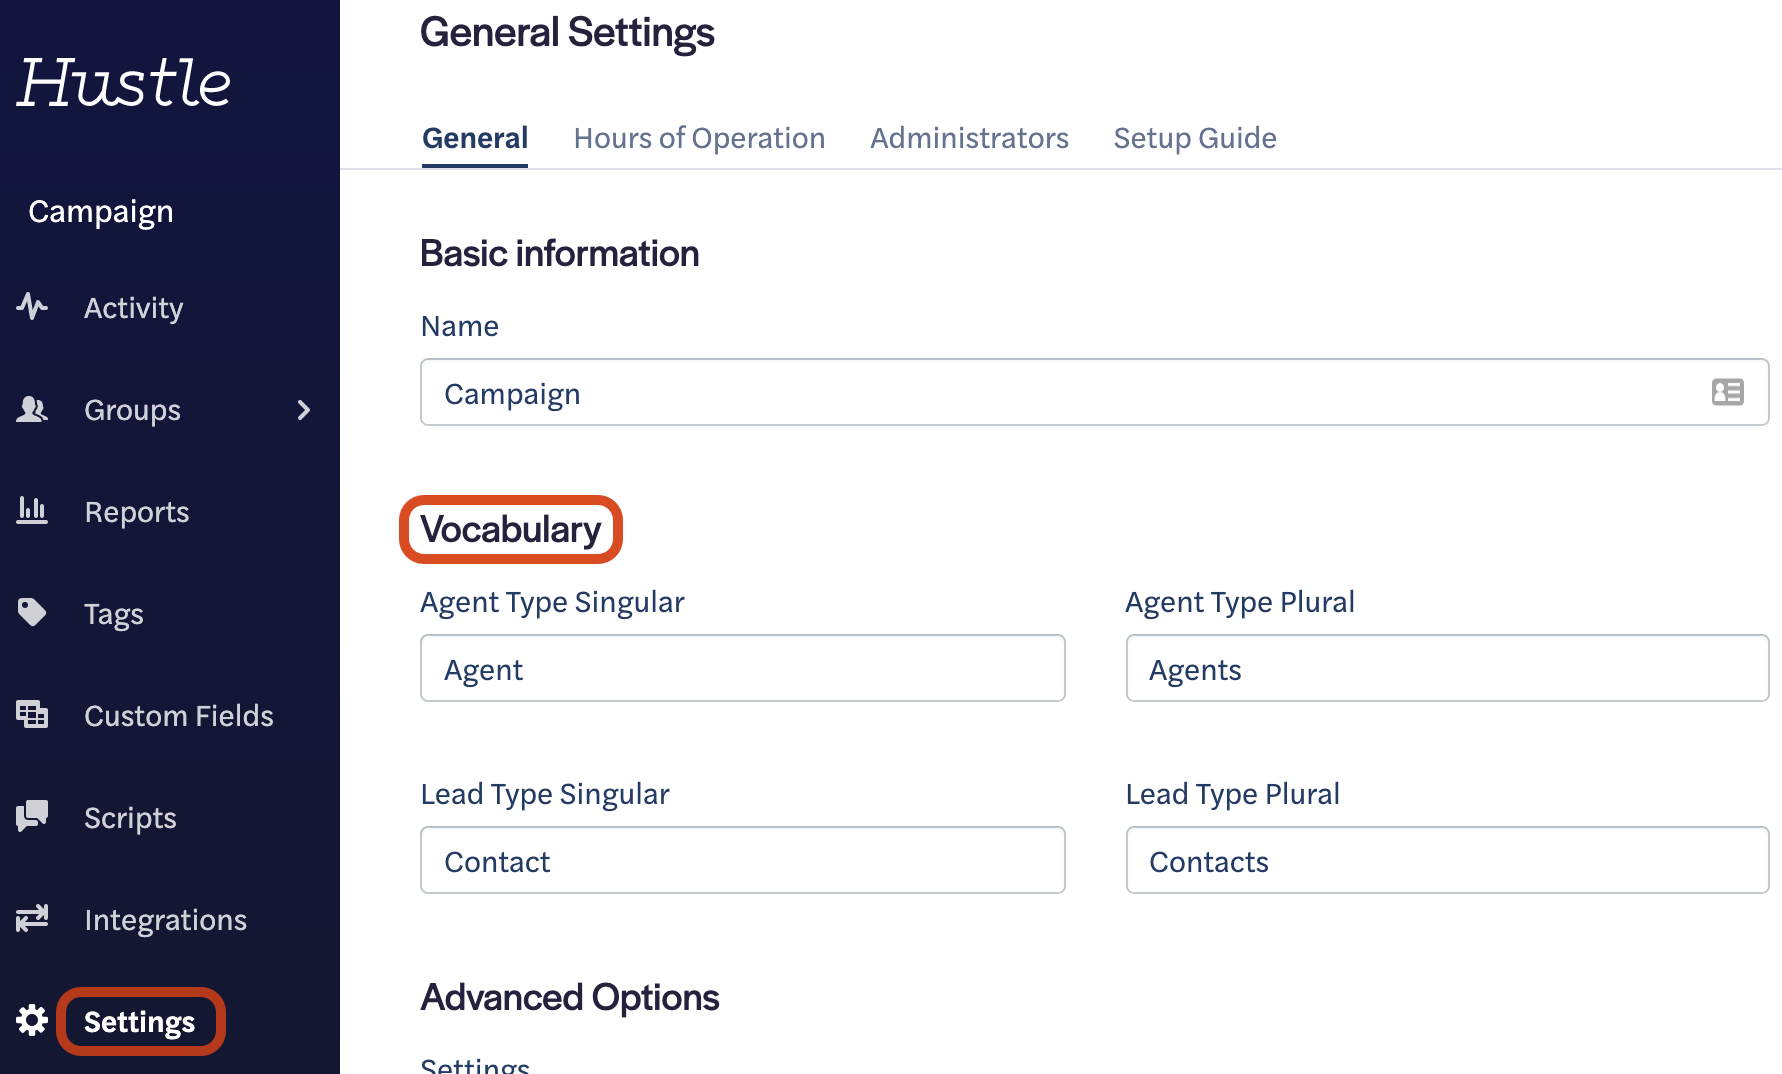This screenshot has width=1782, height=1074.
Task: Click the Hustle logo
Action: pos(124,82)
